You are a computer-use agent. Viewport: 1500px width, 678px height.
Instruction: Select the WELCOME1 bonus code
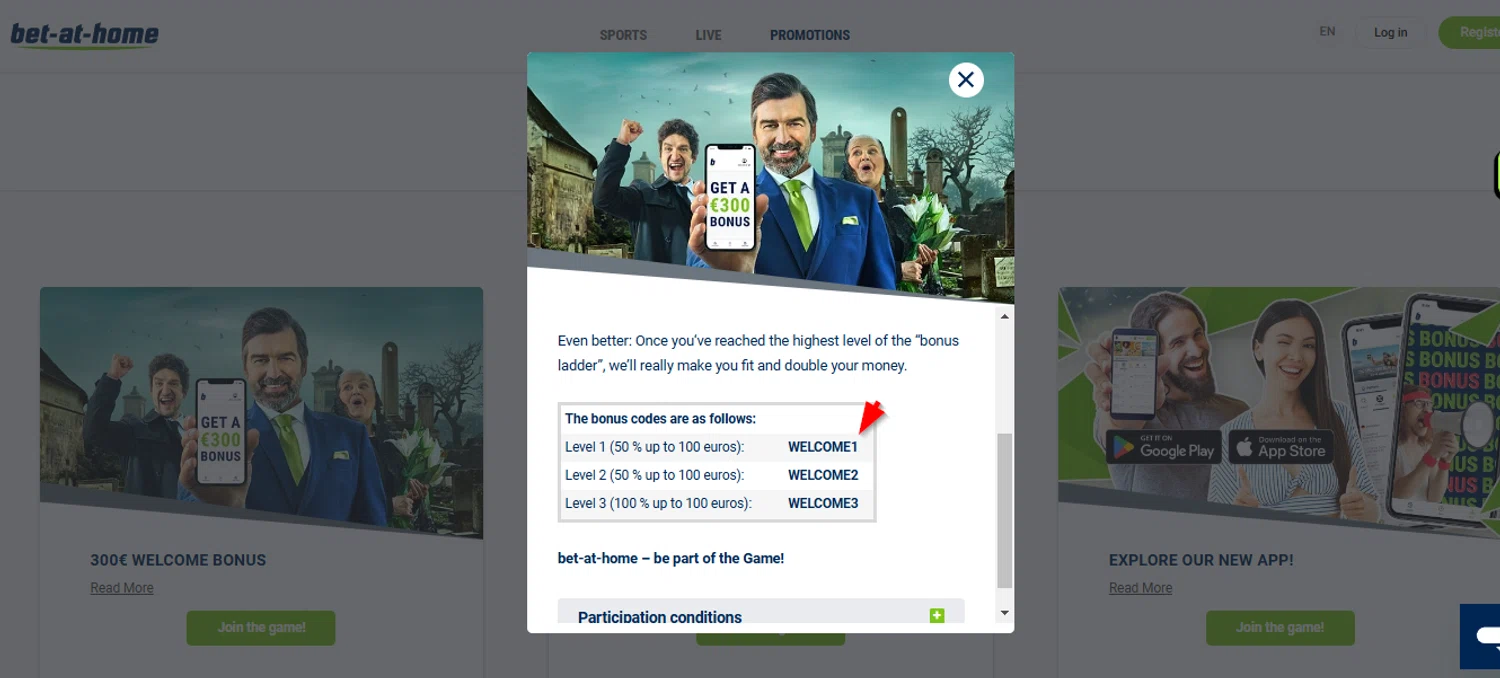click(x=823, y=447)
